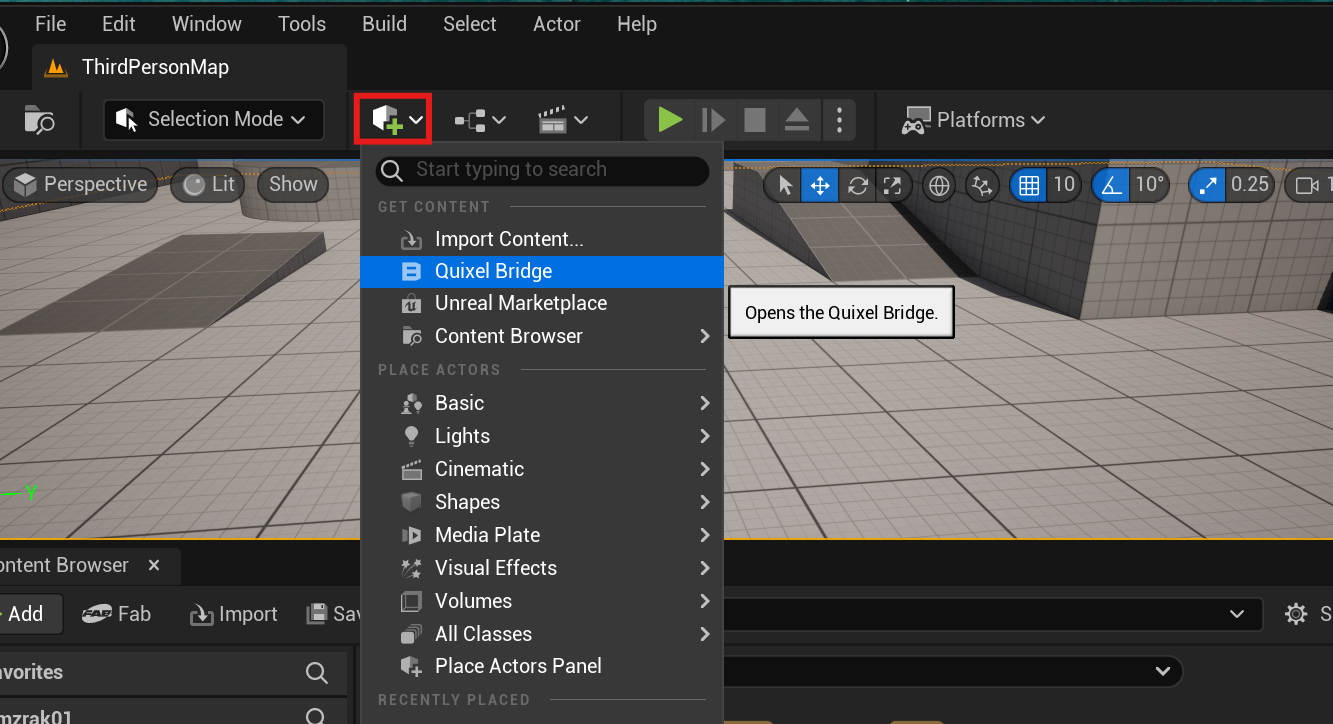1333x724 pixels.
Task: Open the Window menu
Action: tap(206, 24)
